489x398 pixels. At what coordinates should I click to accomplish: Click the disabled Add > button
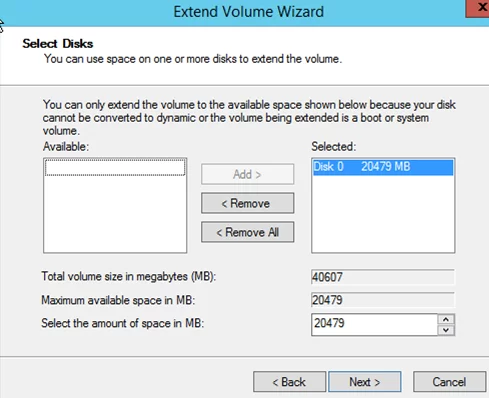coord(248,174)
